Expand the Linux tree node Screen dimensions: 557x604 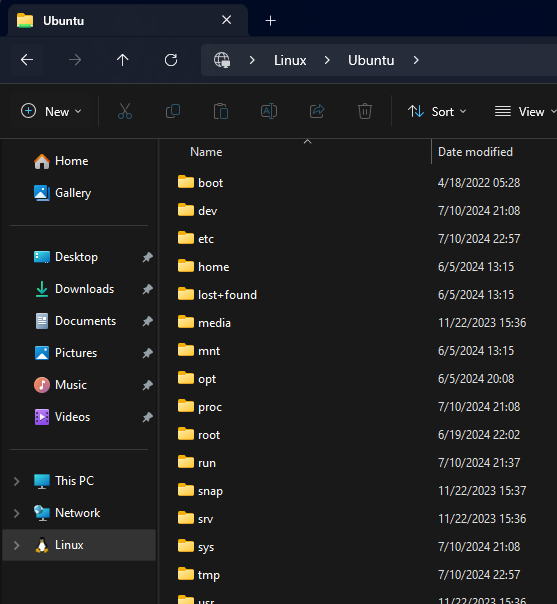pos(17,545)
